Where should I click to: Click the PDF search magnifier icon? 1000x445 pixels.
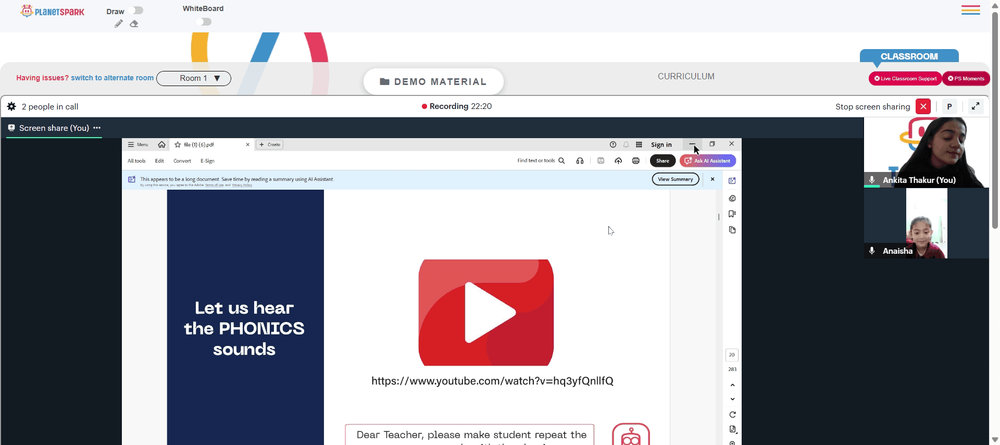click(562, 161)
